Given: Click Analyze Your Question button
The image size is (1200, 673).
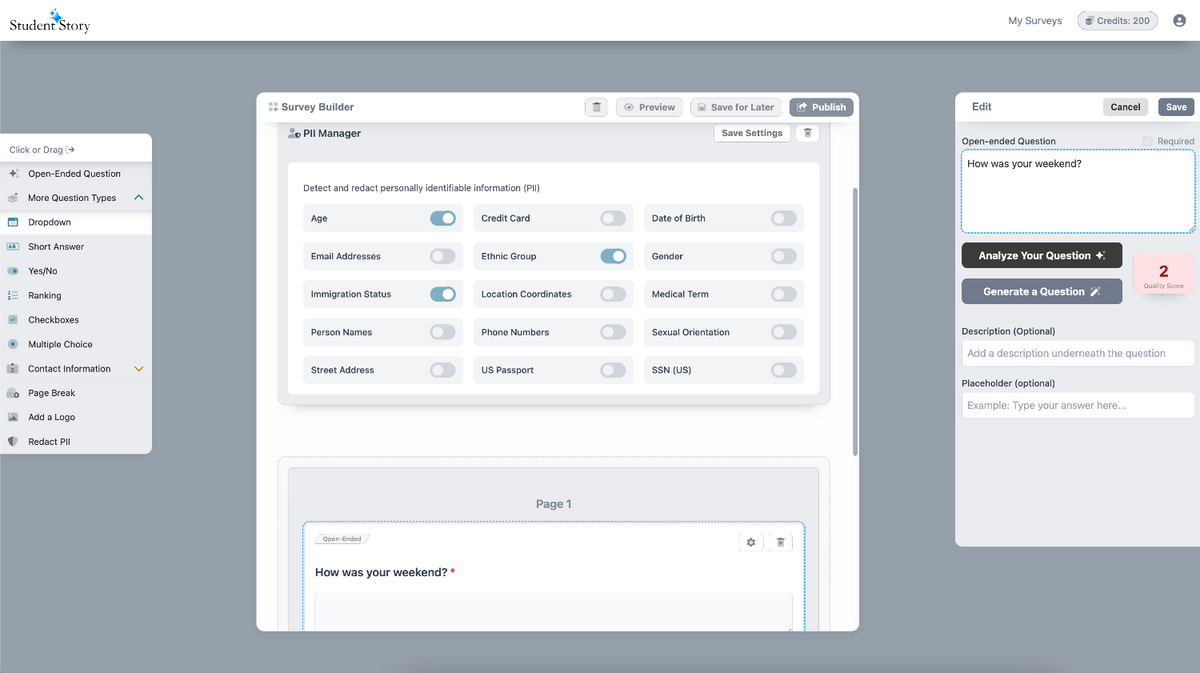Looking at the screenshot, I should tap(1041, 255).
